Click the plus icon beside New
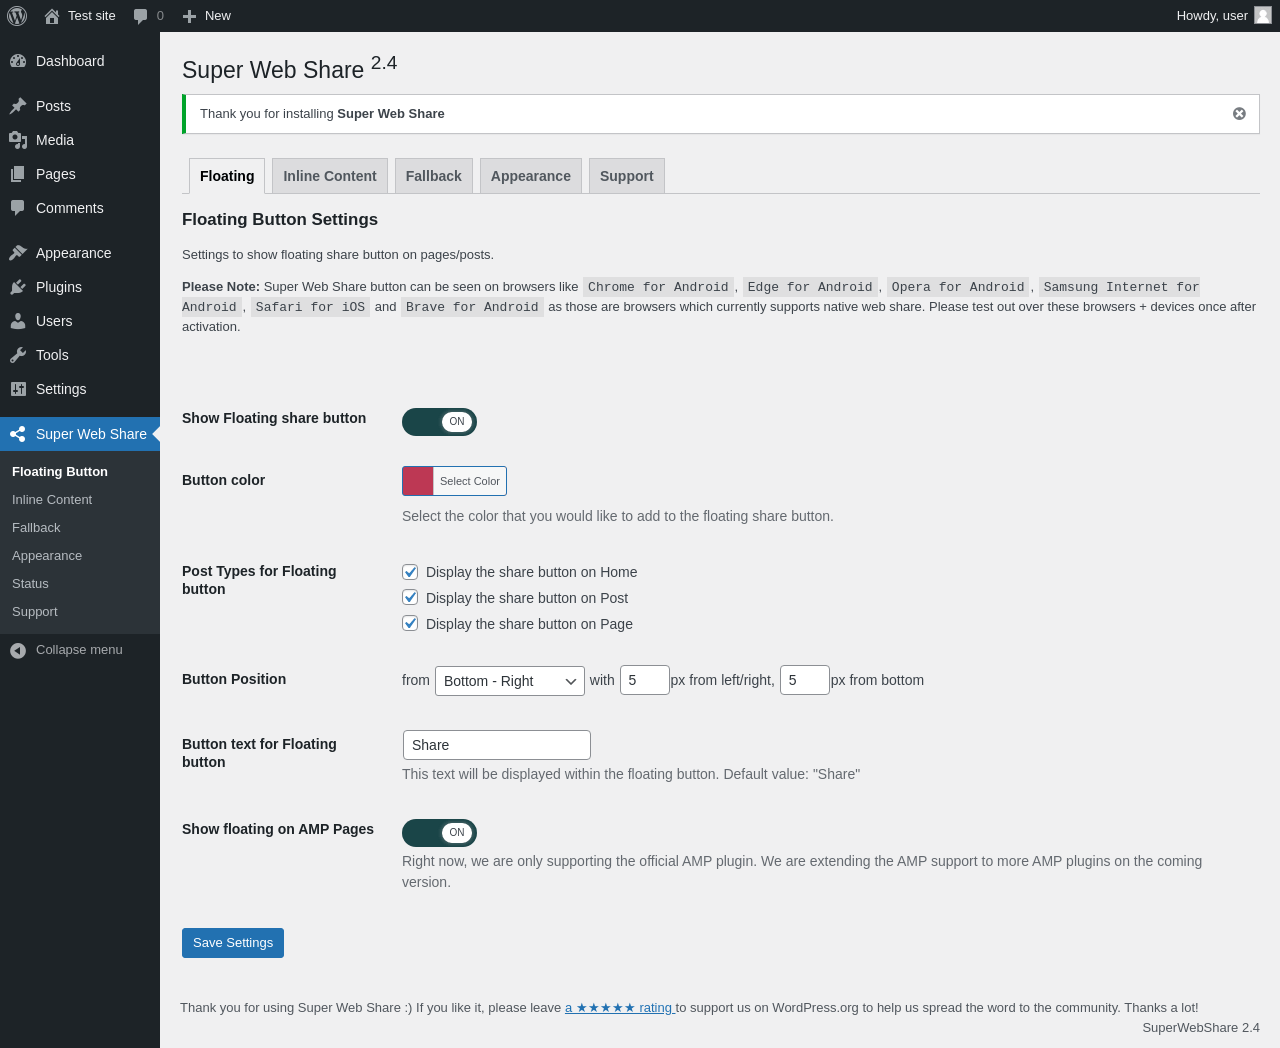The image size is (1280, 1048). point(189,16)
